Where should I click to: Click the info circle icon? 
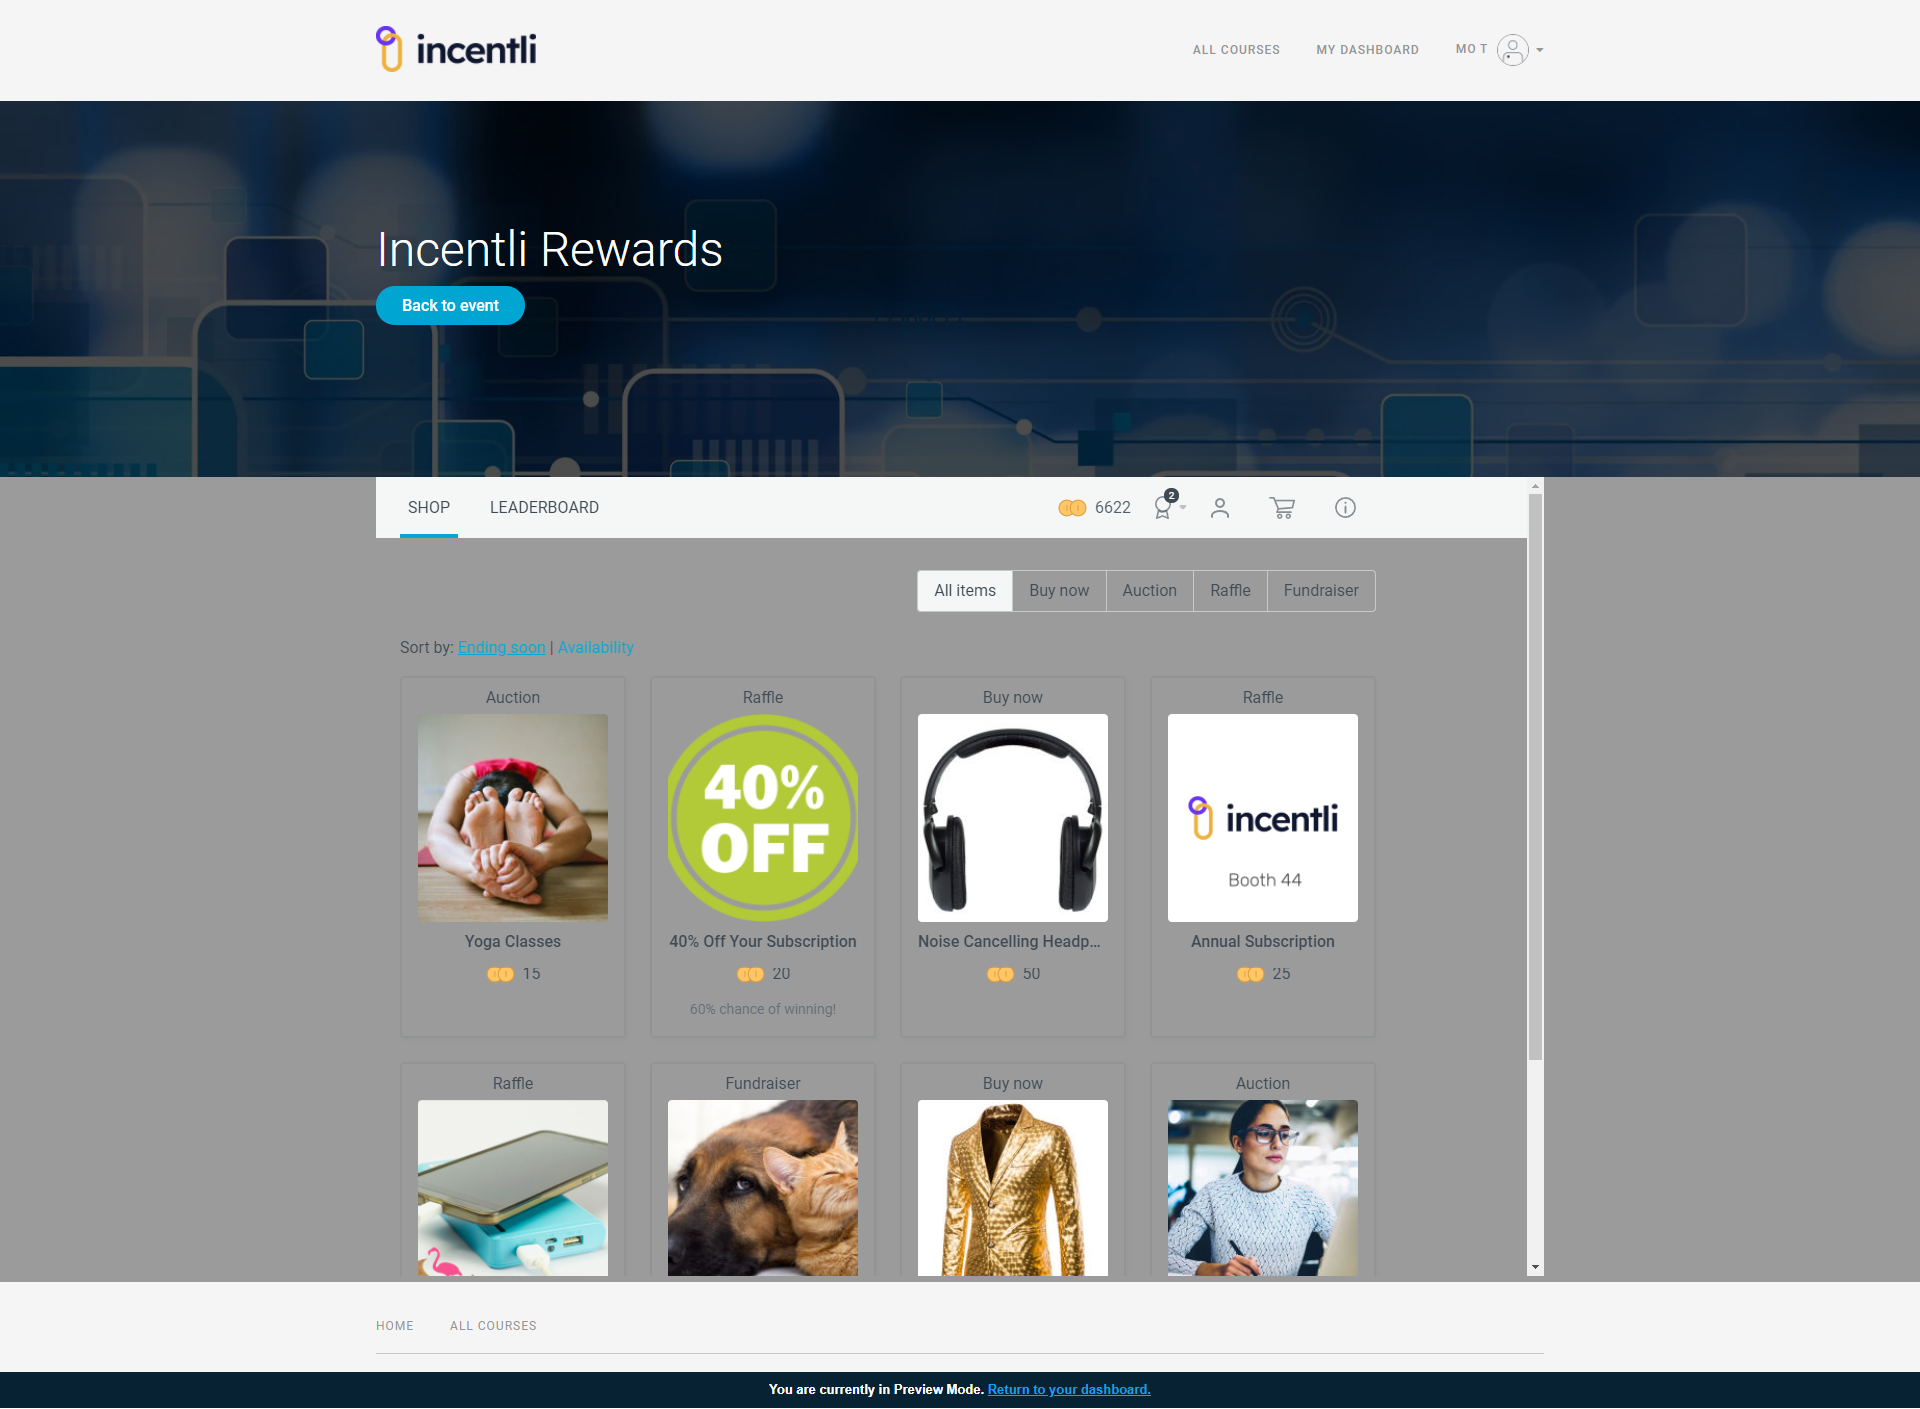pos(1345,508)
